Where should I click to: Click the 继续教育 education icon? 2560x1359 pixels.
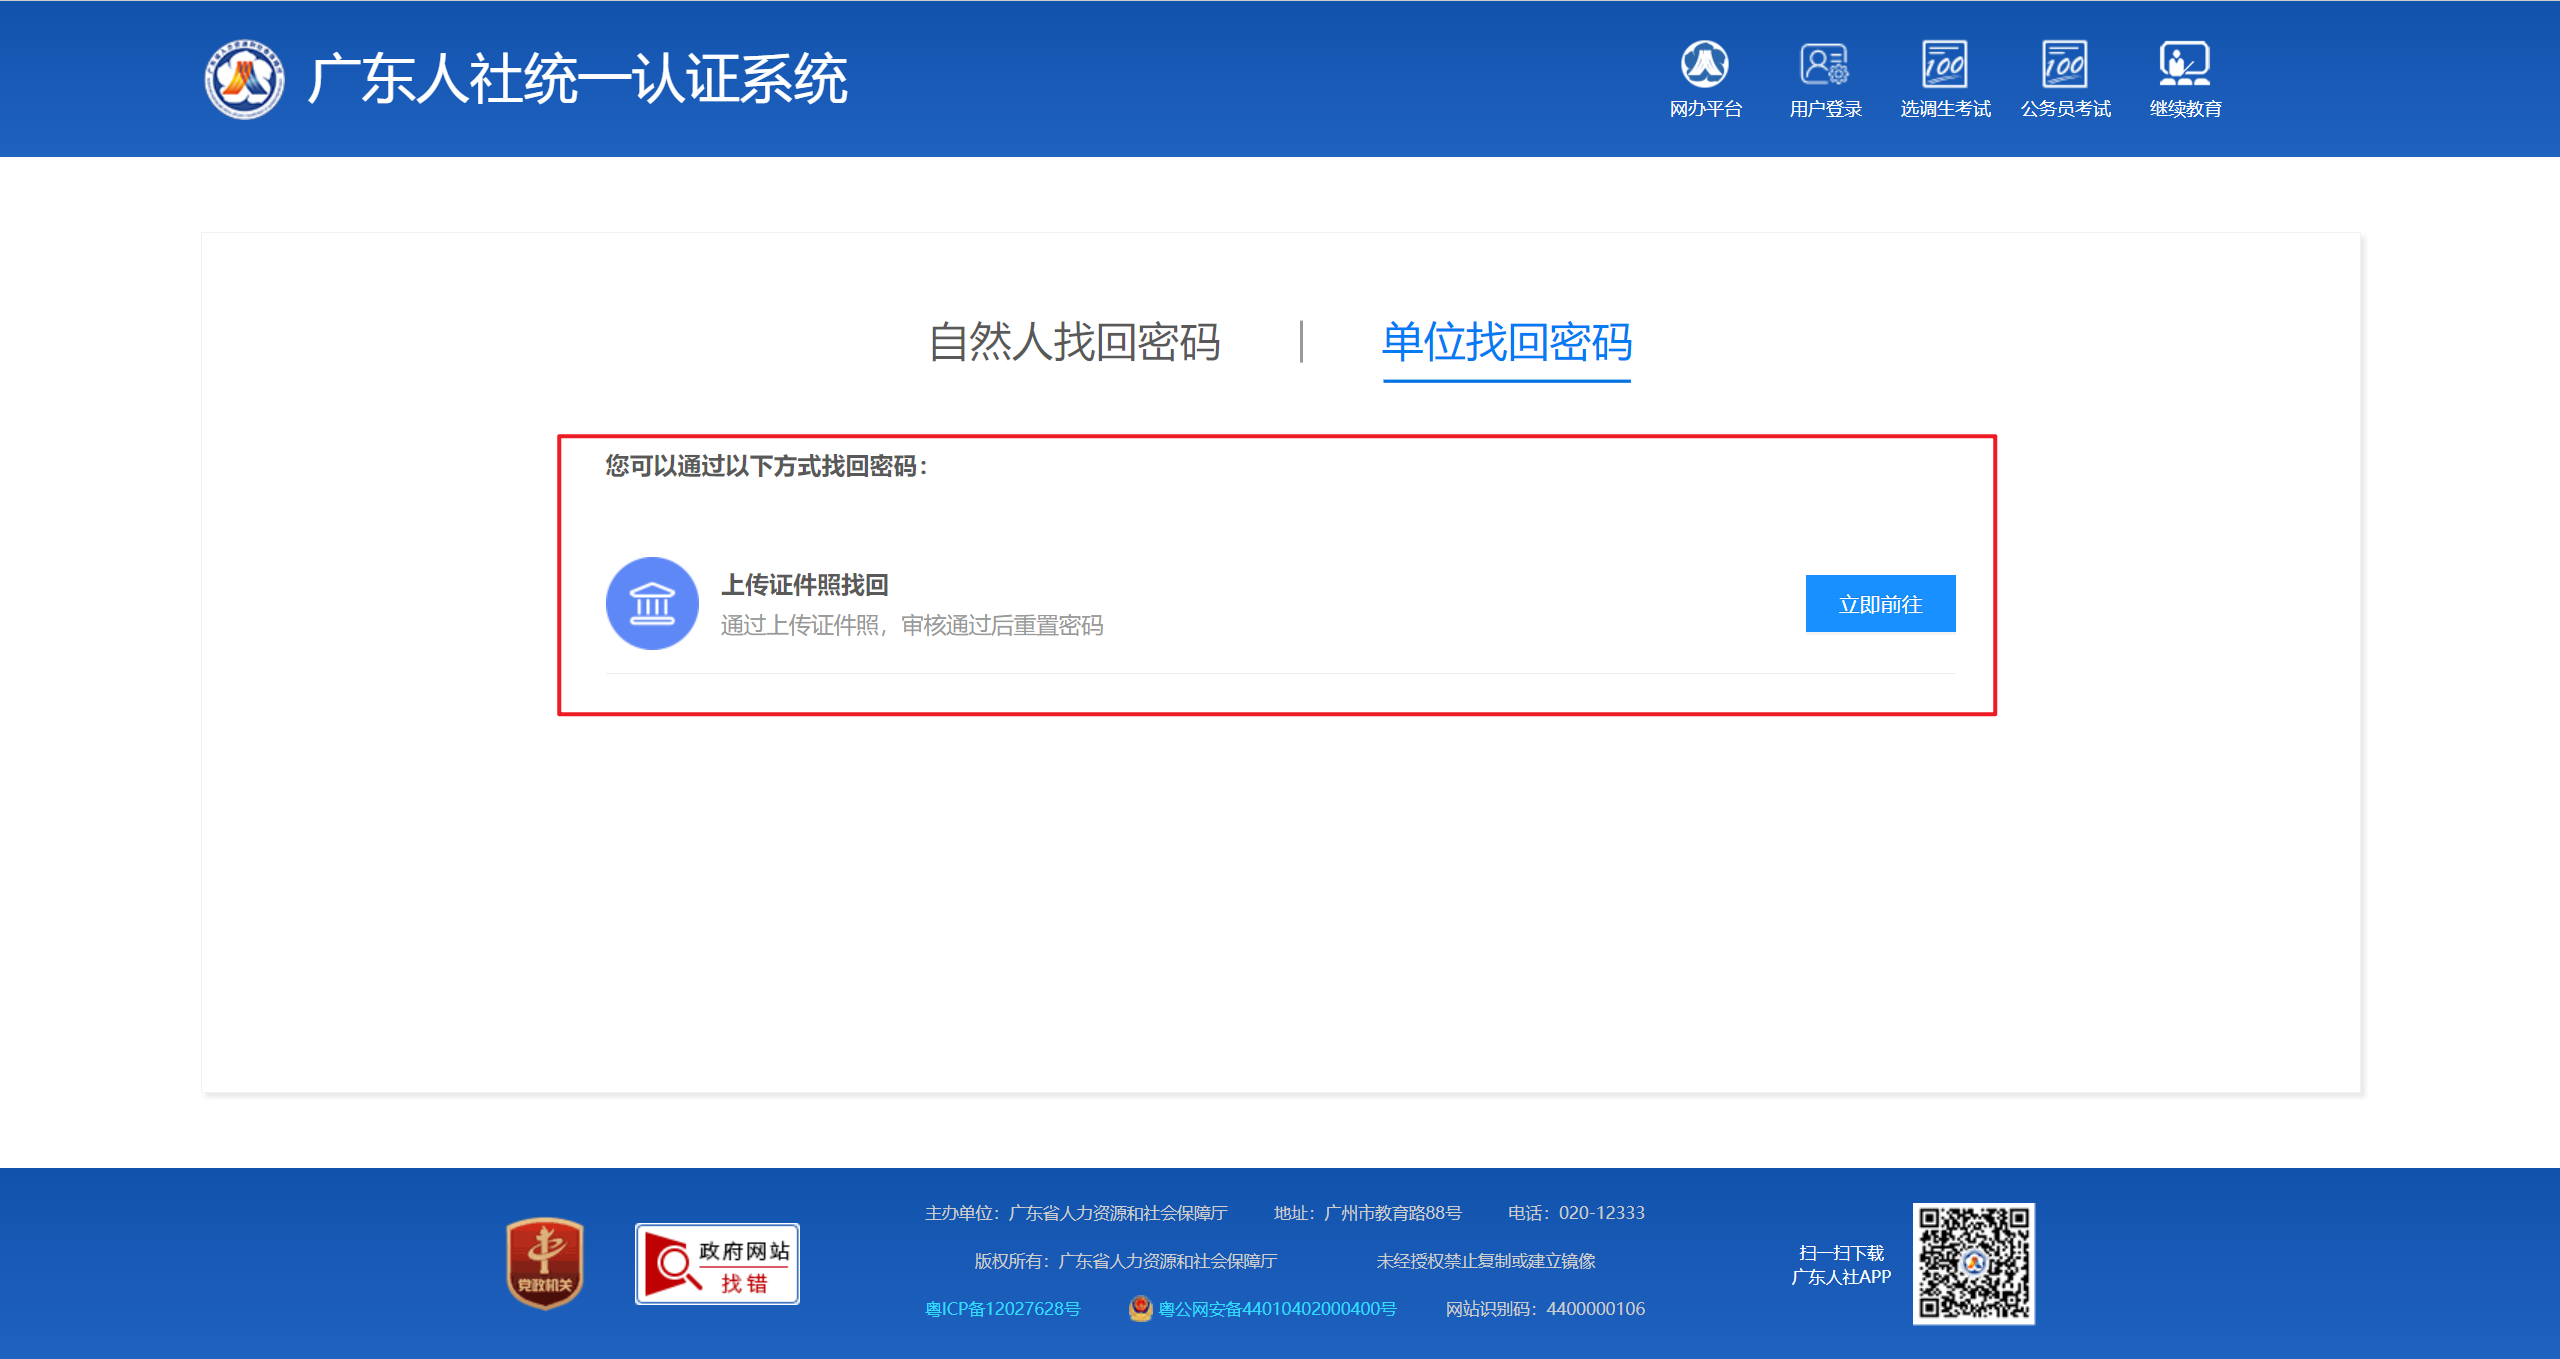[2185, 66]
